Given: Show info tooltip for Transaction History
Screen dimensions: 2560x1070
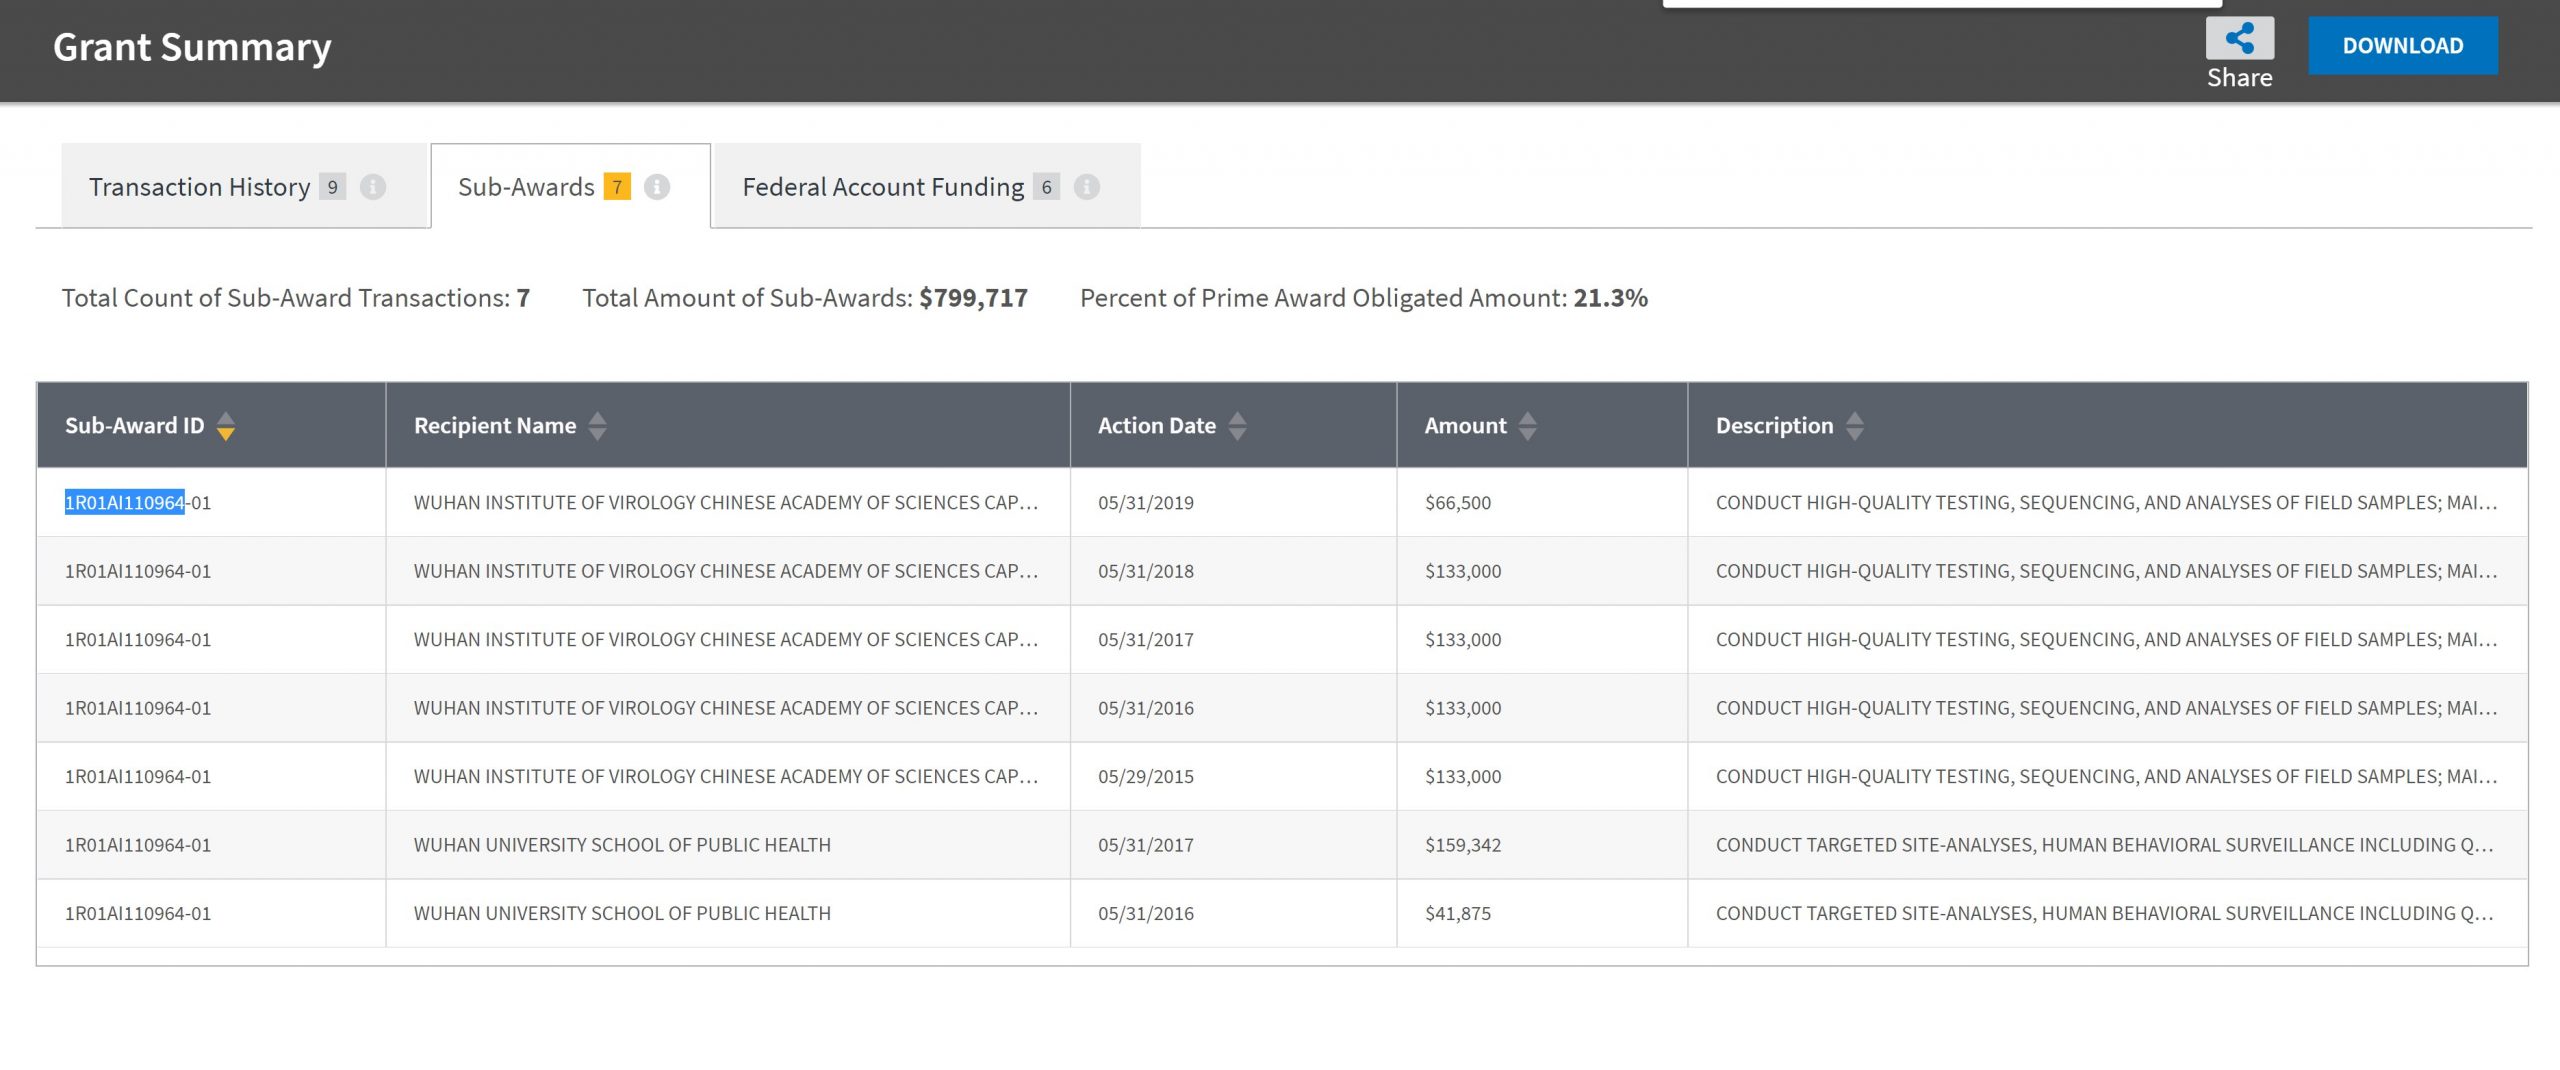Looking at the screenshot, I should tap(373, 187).
